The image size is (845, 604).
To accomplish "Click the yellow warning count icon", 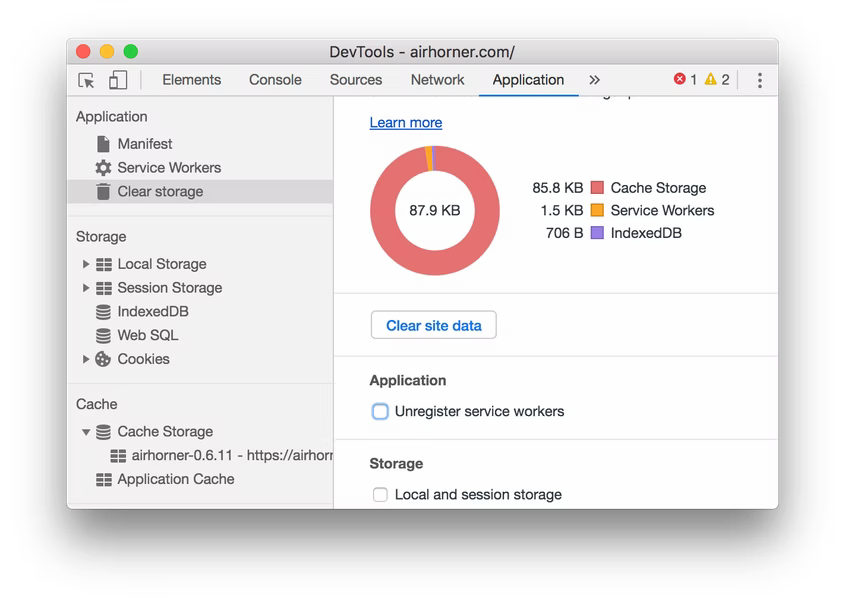I will click(711, 79).
